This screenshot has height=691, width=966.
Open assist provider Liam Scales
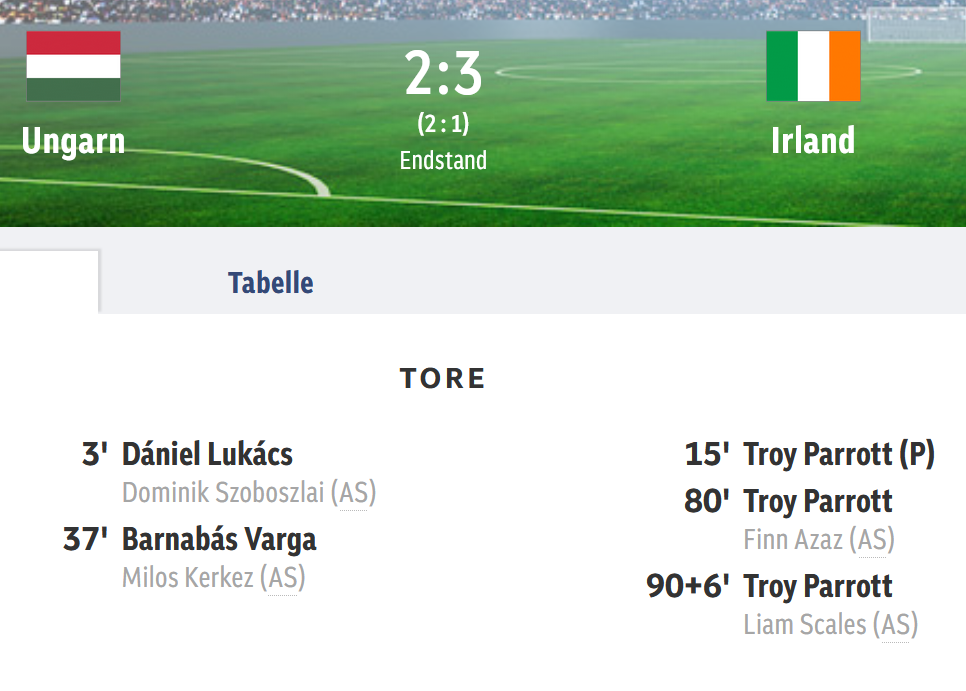pyautogui.click(x=805, y=625)
